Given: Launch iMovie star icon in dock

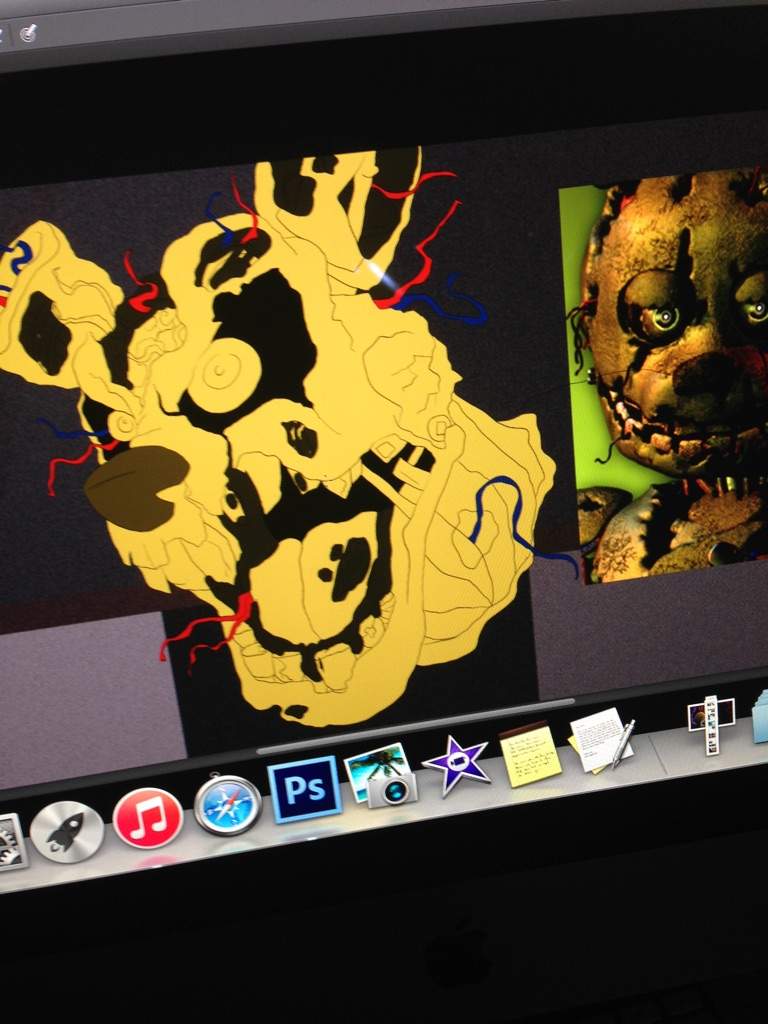Looking at the screenshot, I should point(456,764).
